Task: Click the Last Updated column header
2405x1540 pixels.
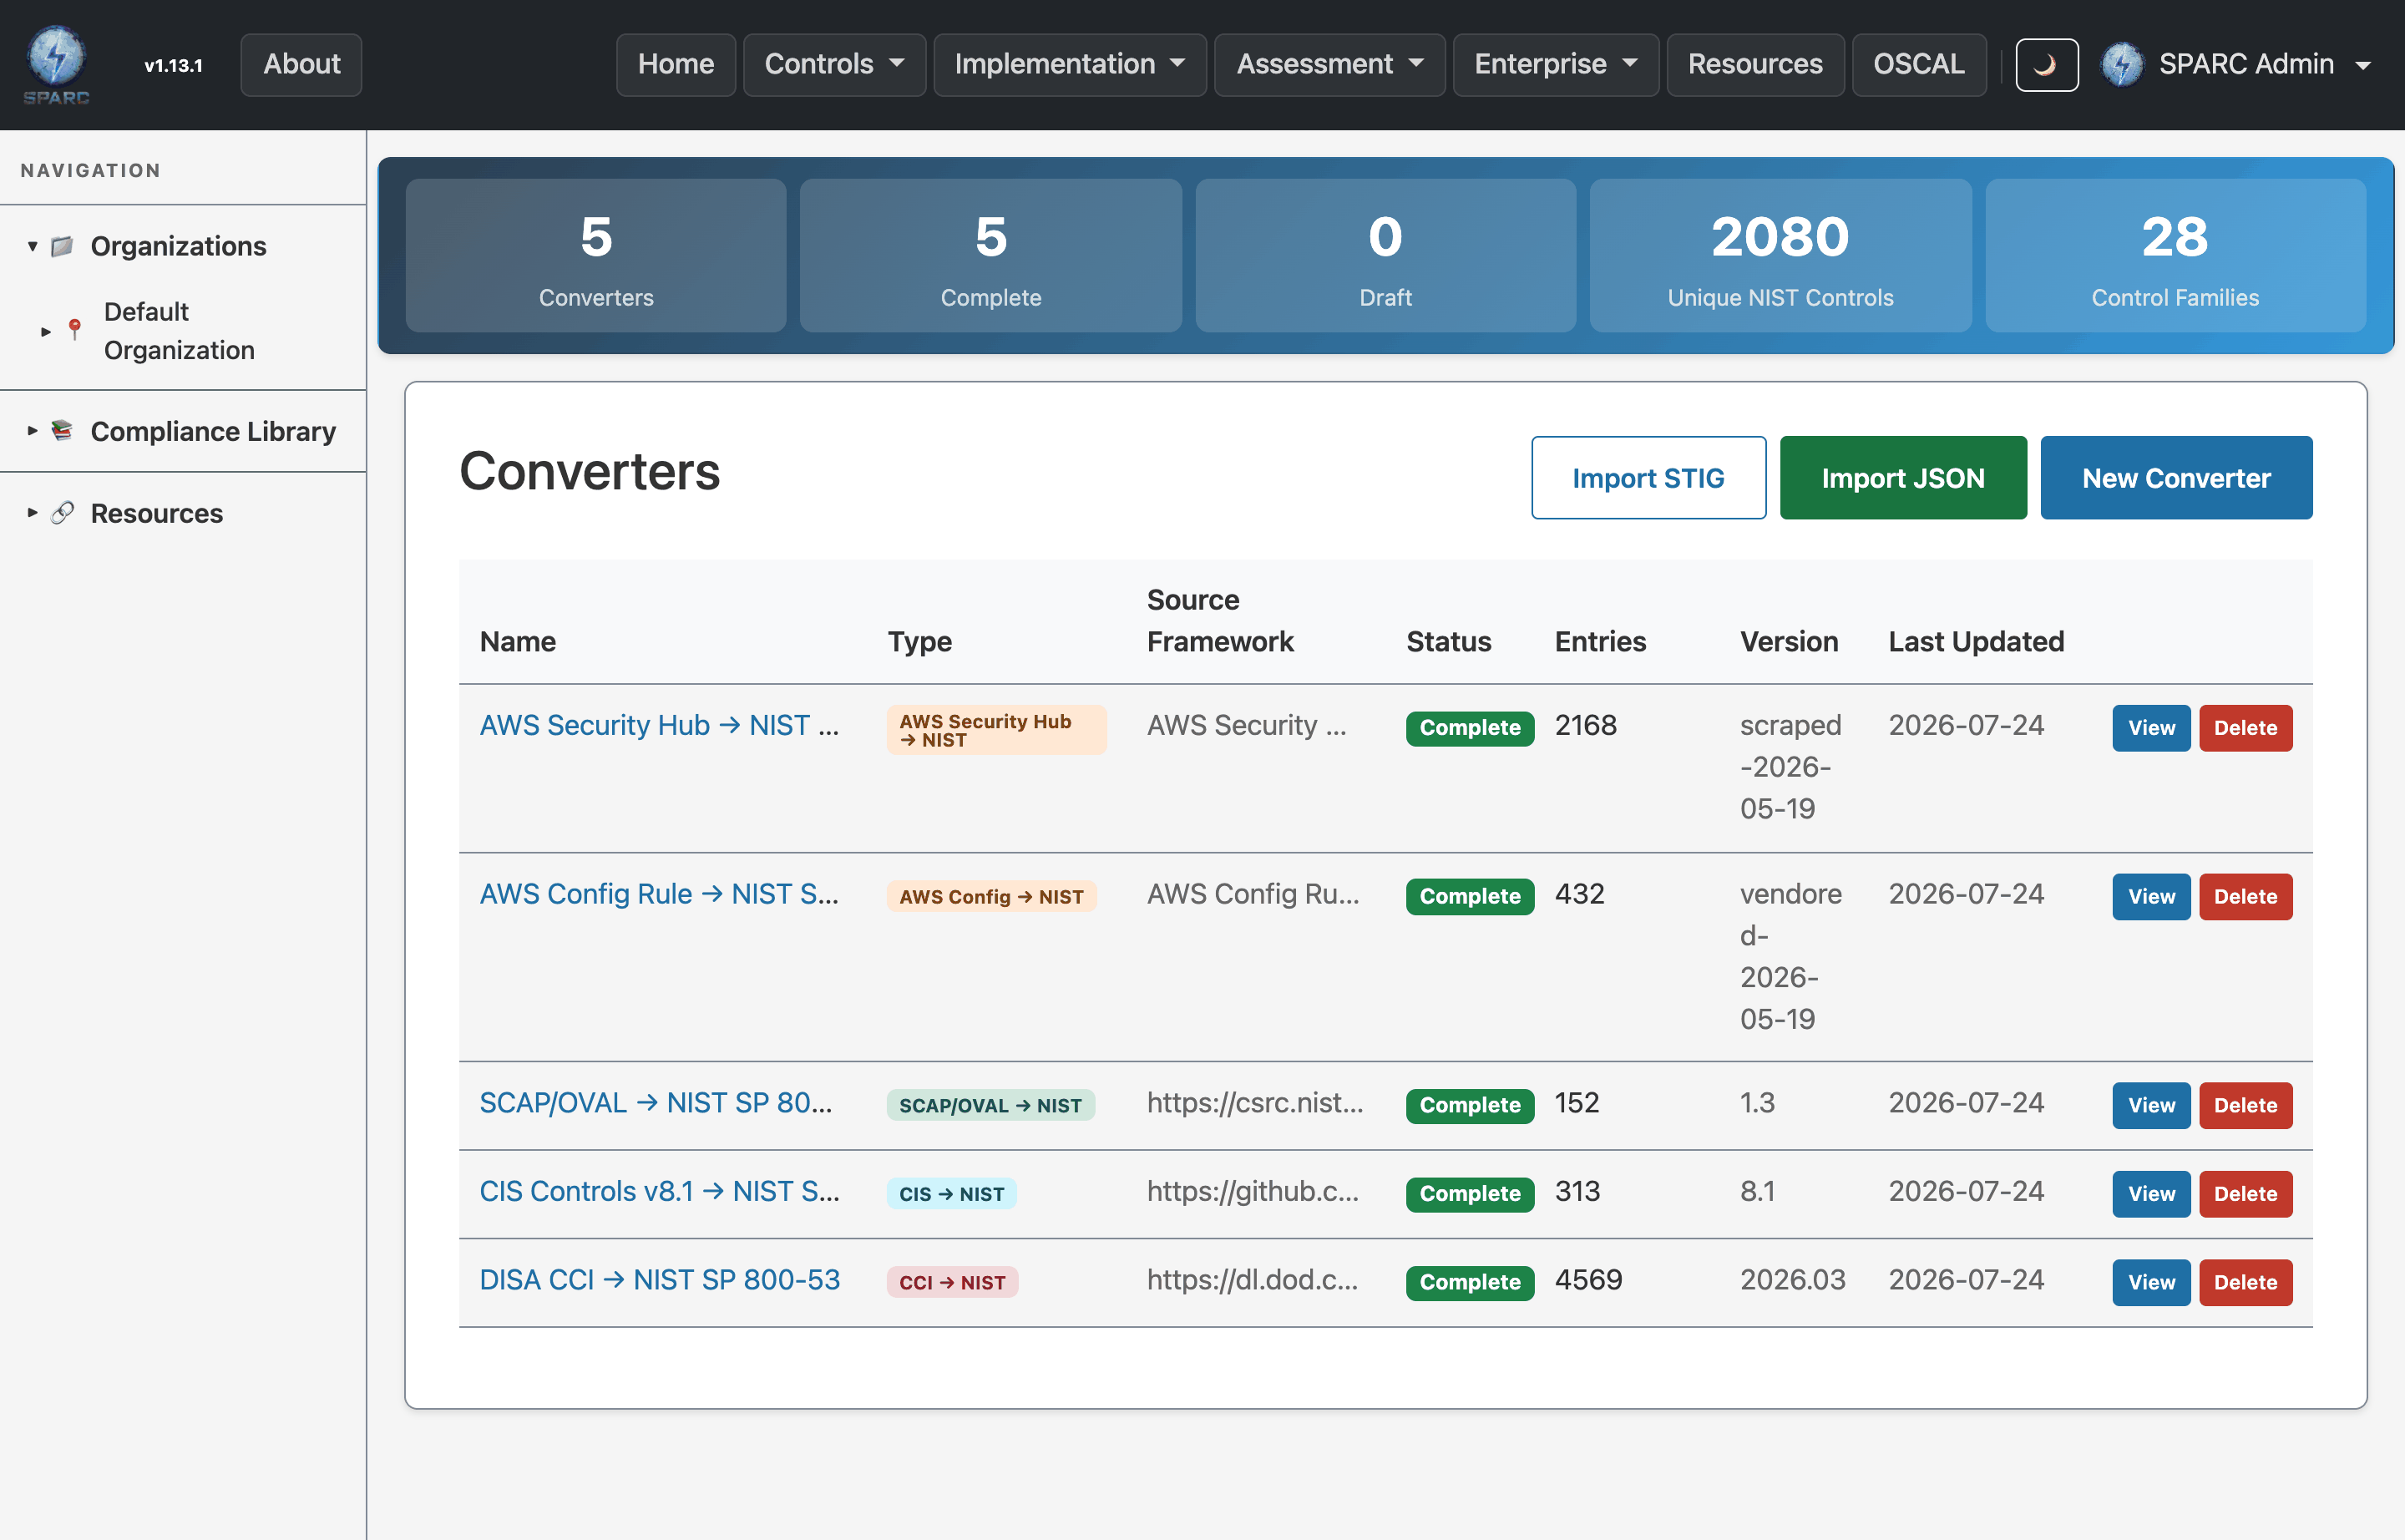Action: [1976, 642]
